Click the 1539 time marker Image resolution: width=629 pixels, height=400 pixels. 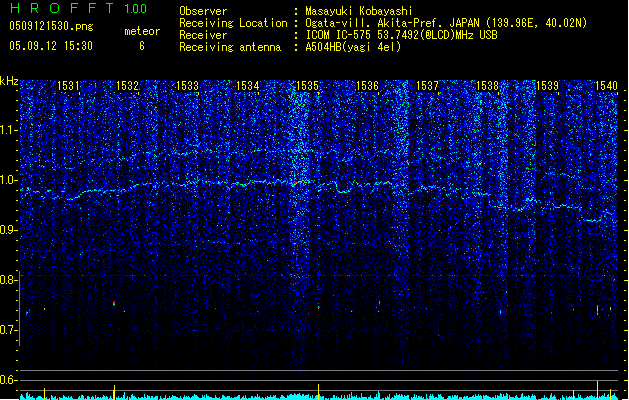[x=548, y=85]
